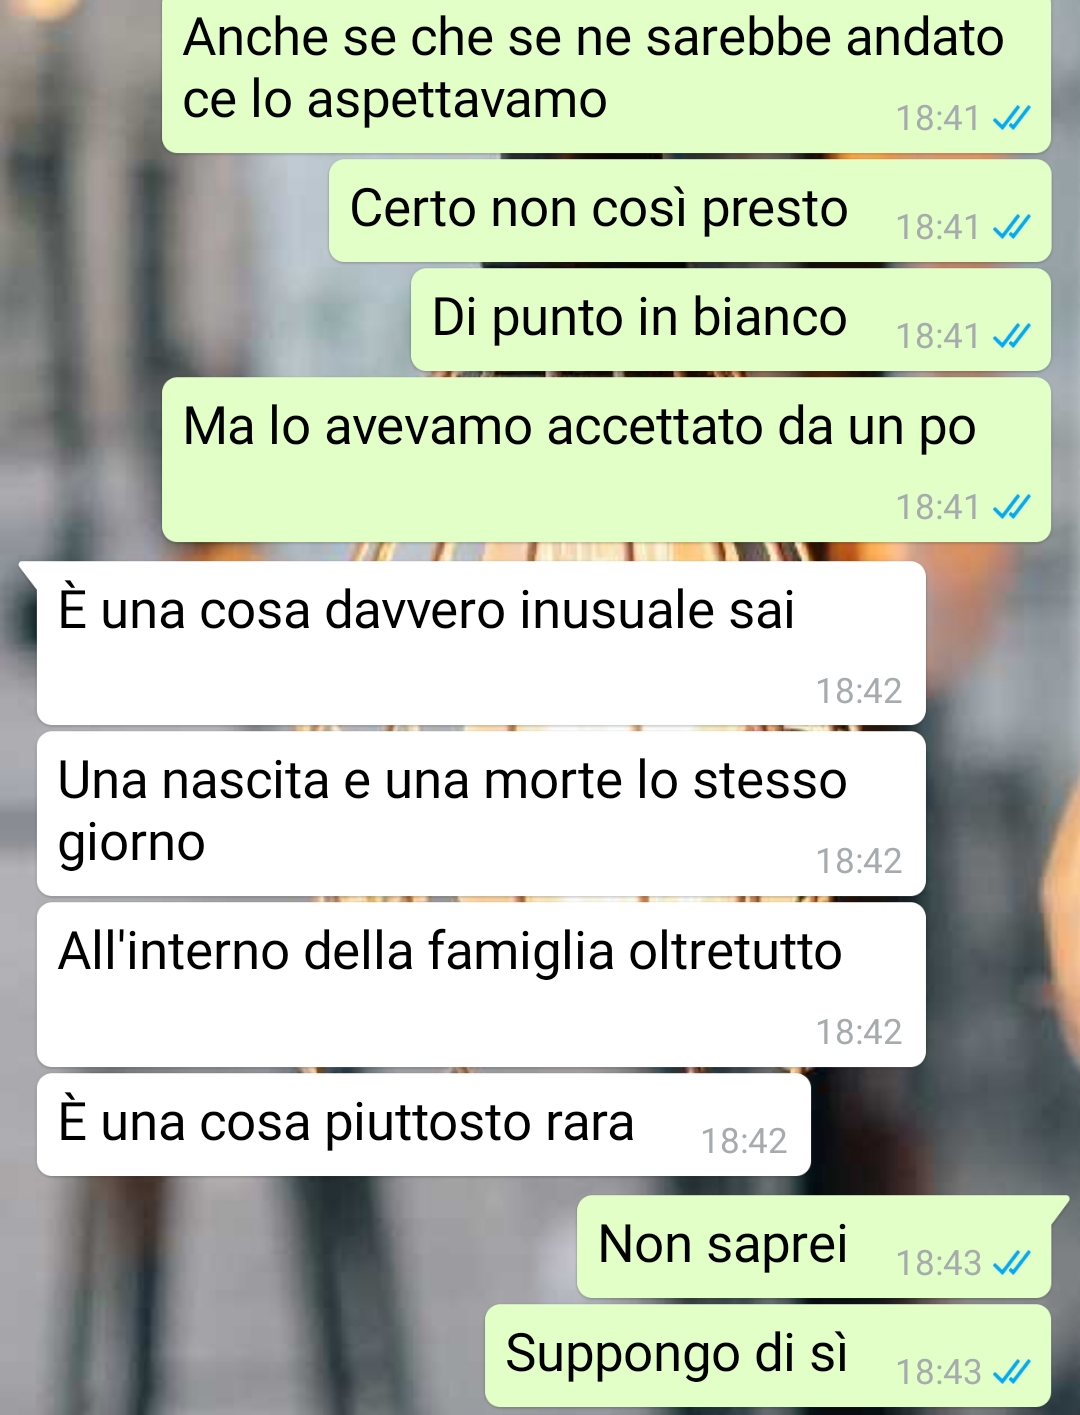Tap 18:42 timestamp on 'È una cosa piuttosto rara'
The height and width of the screenshot is (1415, 1080).
pos(744,1141)
